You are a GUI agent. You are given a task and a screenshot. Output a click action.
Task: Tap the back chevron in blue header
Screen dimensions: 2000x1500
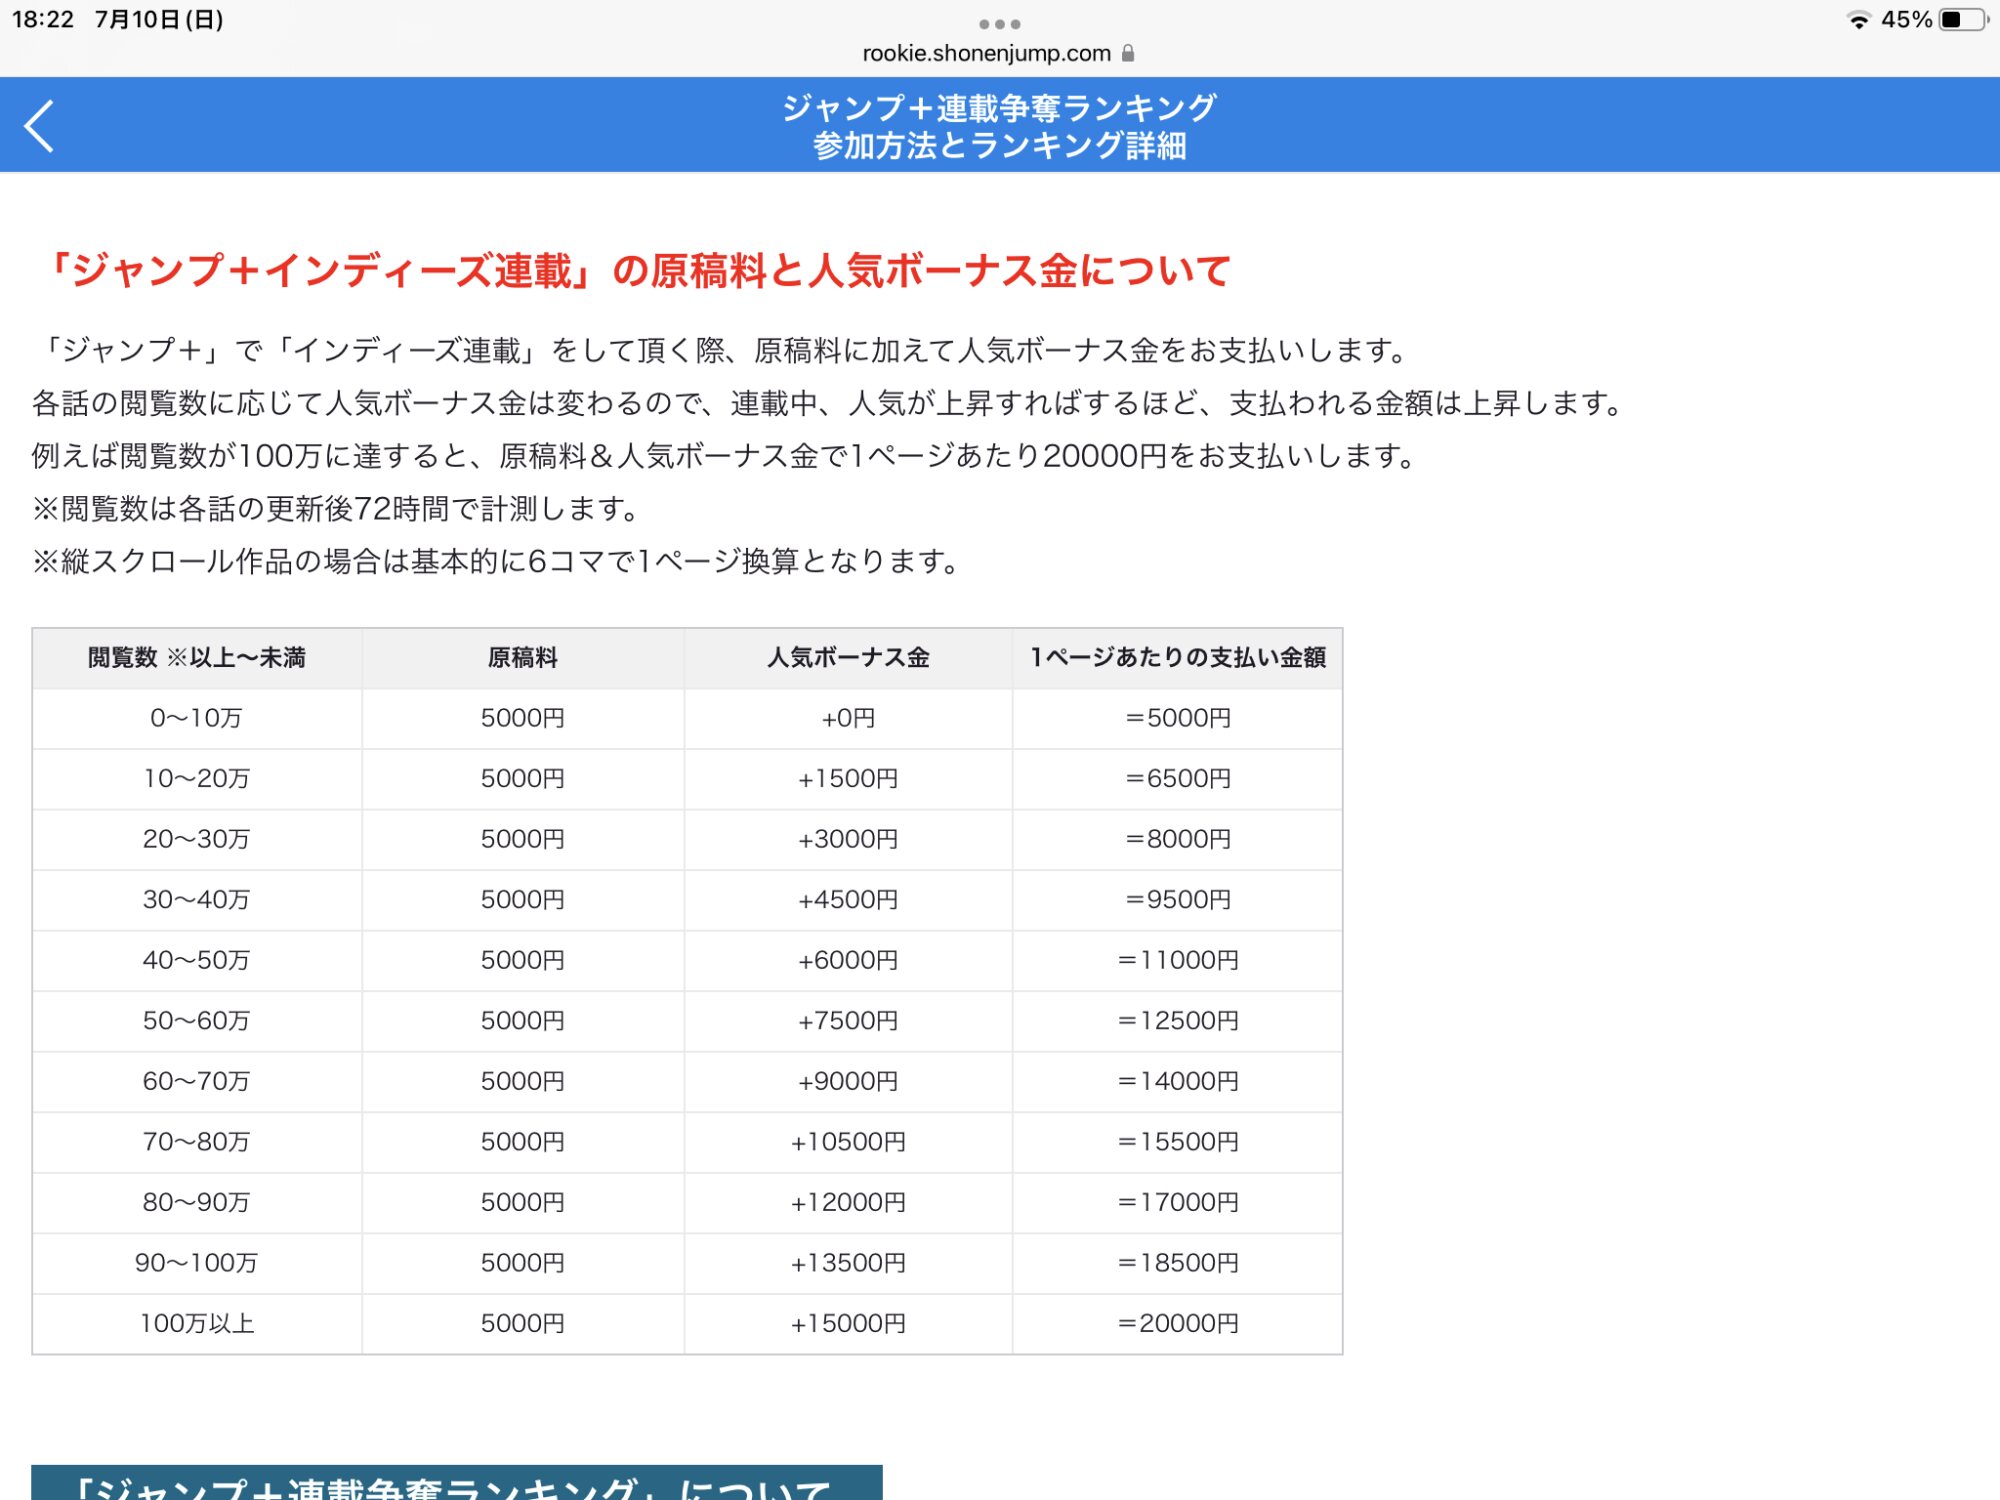(39, 126)
